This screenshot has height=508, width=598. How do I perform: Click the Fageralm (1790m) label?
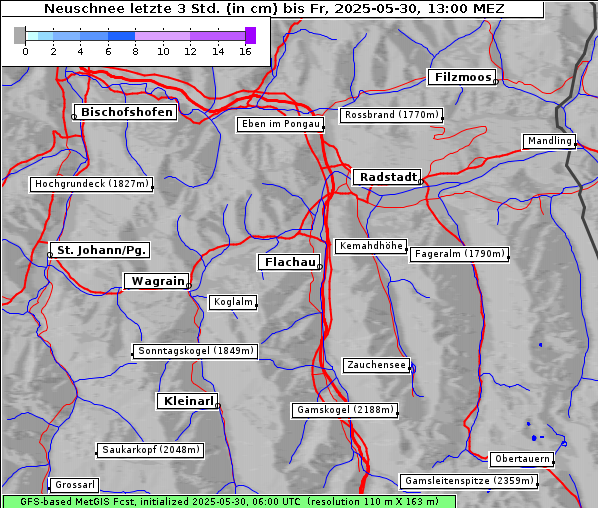point(459,254)
